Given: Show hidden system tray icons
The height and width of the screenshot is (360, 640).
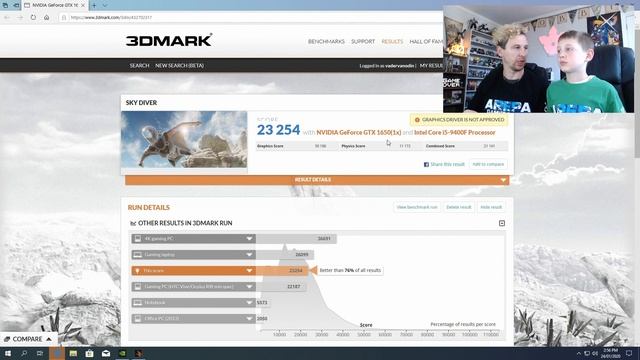Looking at the screenshot, I should [x=578, y=353].
